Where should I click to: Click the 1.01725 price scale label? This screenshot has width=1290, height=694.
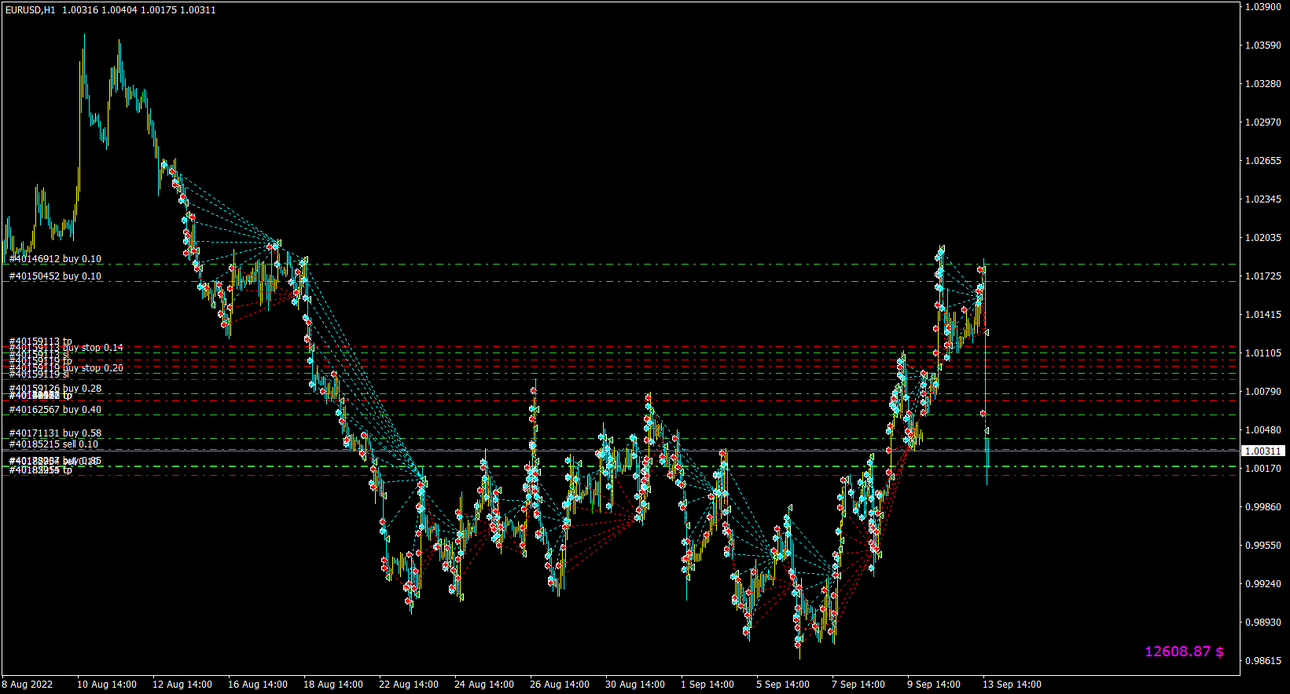pos(1263,276)
